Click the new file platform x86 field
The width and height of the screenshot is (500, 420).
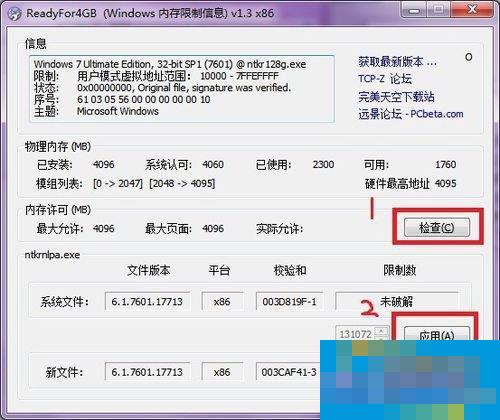[222, 372]
